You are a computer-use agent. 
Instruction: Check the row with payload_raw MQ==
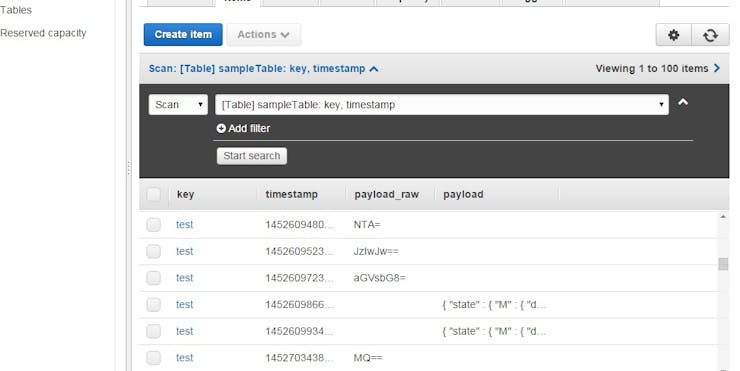click(x=153, y=358)
